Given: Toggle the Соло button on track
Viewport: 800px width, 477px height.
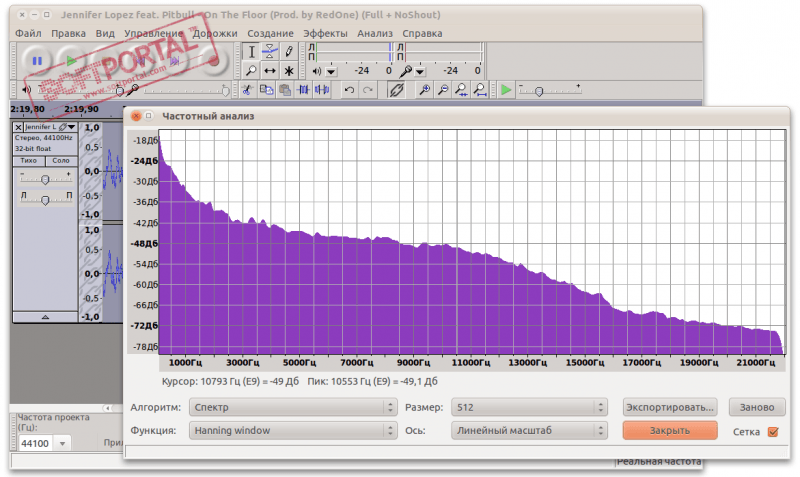Looking at the screenshot, I should click(61, 161).
